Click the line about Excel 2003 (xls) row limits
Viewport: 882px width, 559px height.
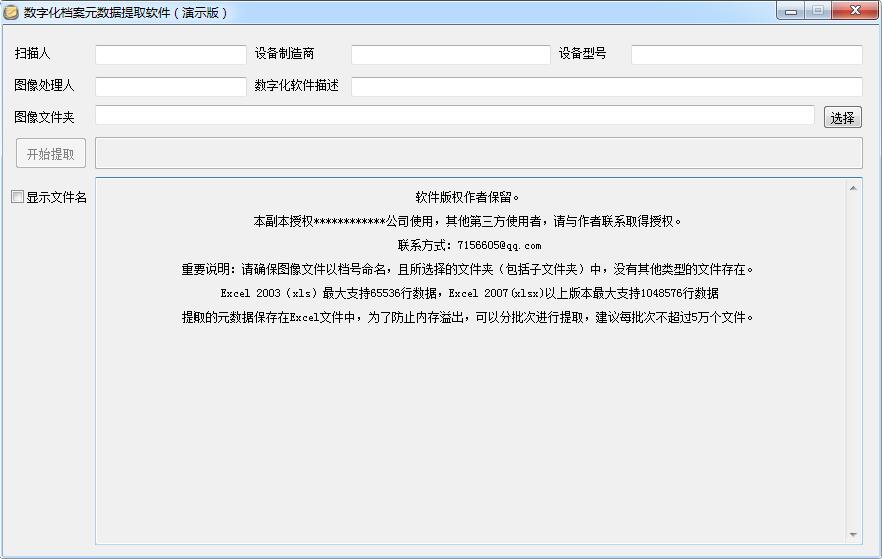click(x=469, y=293)
